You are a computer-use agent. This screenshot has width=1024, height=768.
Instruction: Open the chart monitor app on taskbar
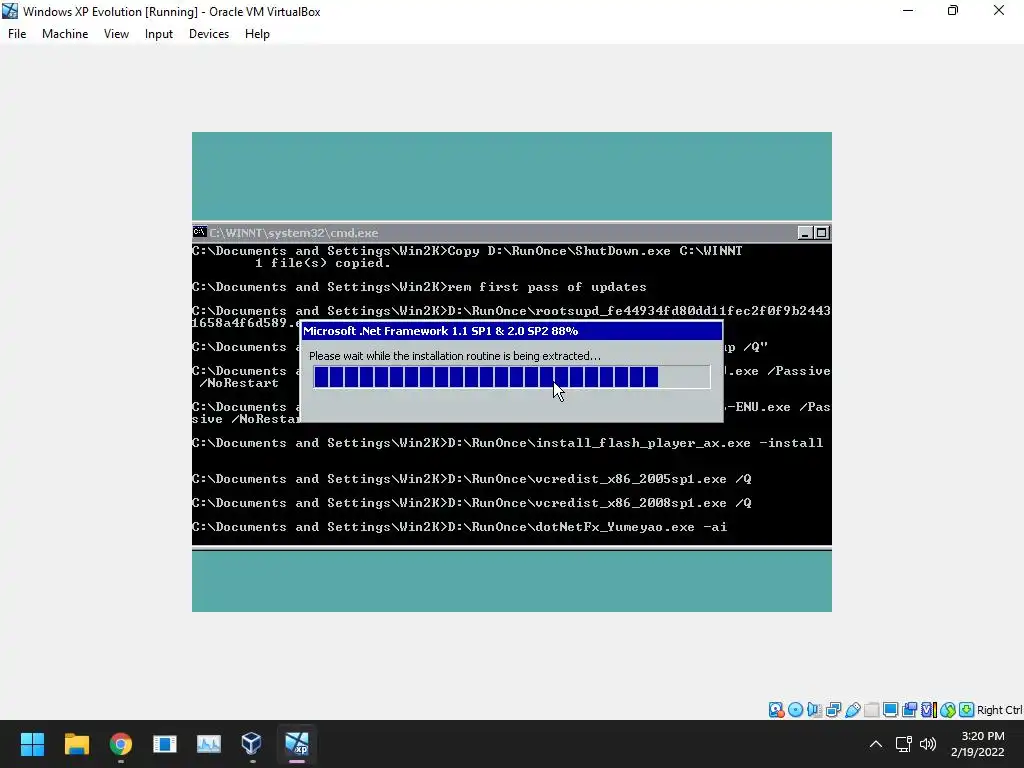[209, 744]
